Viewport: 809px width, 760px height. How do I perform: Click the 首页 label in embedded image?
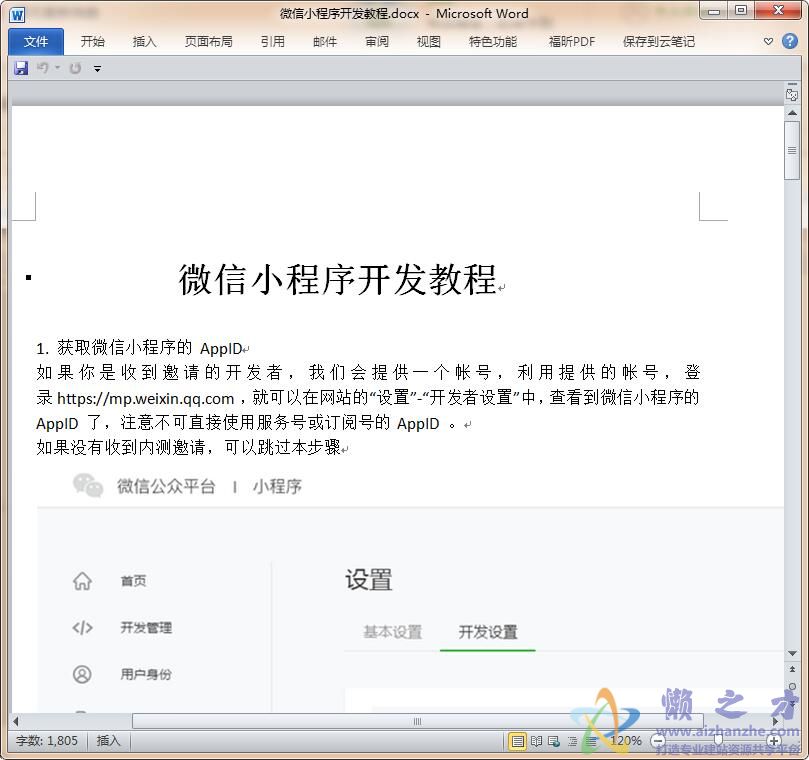click(133, 581)
